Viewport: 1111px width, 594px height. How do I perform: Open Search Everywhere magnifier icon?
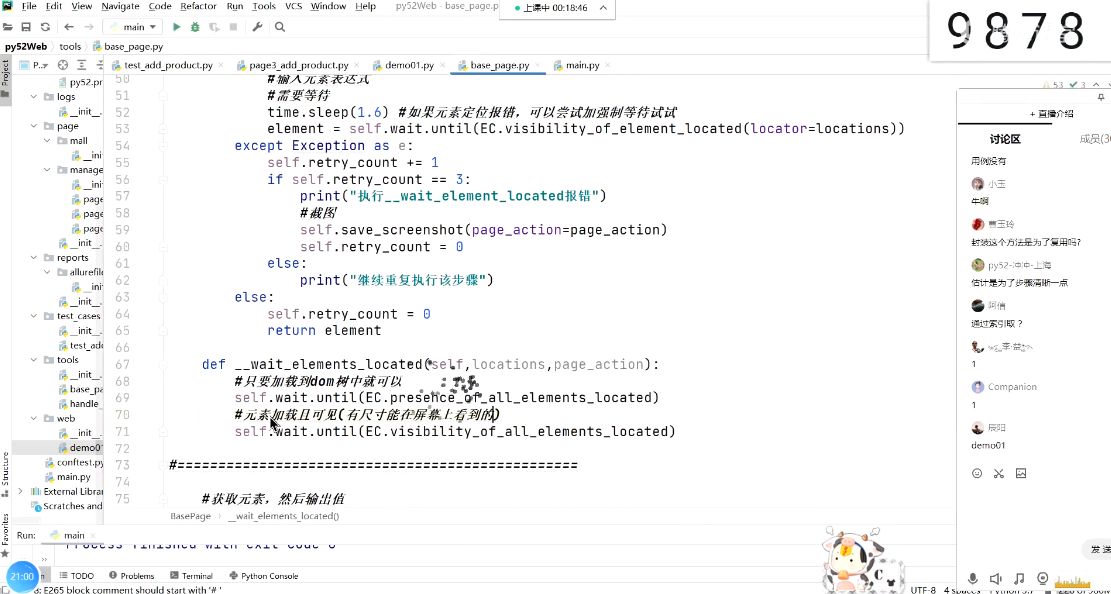280,27
